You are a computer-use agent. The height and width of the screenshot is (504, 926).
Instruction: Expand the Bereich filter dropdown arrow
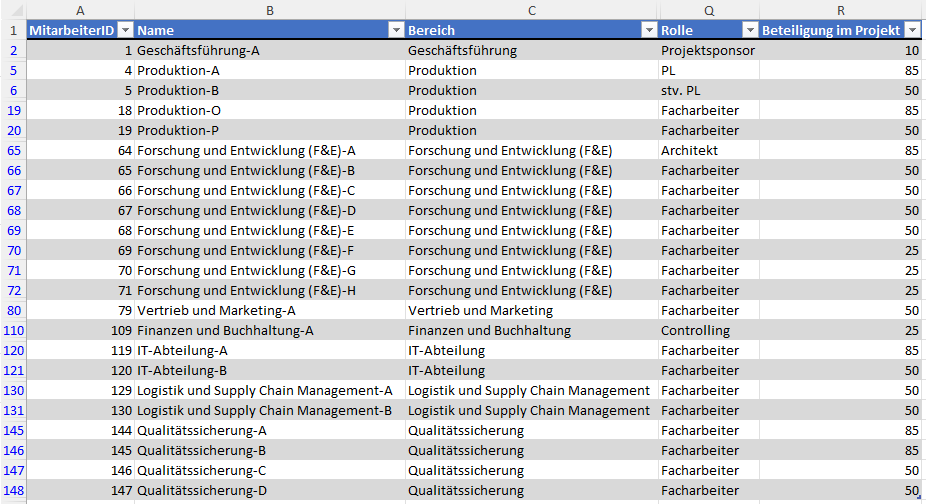(648, 30)
